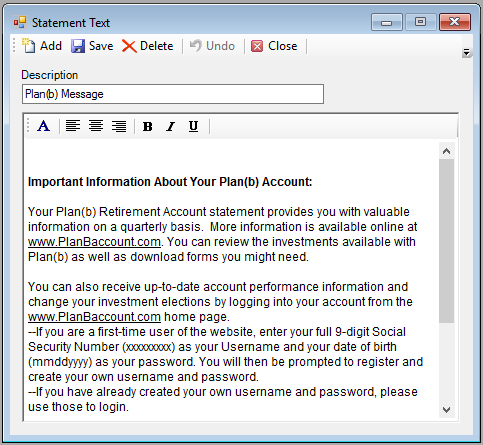483x445 pixels.
Task: Click the editor toolbar grip handle
Action: pyautogui.click(x=28, y=126)
